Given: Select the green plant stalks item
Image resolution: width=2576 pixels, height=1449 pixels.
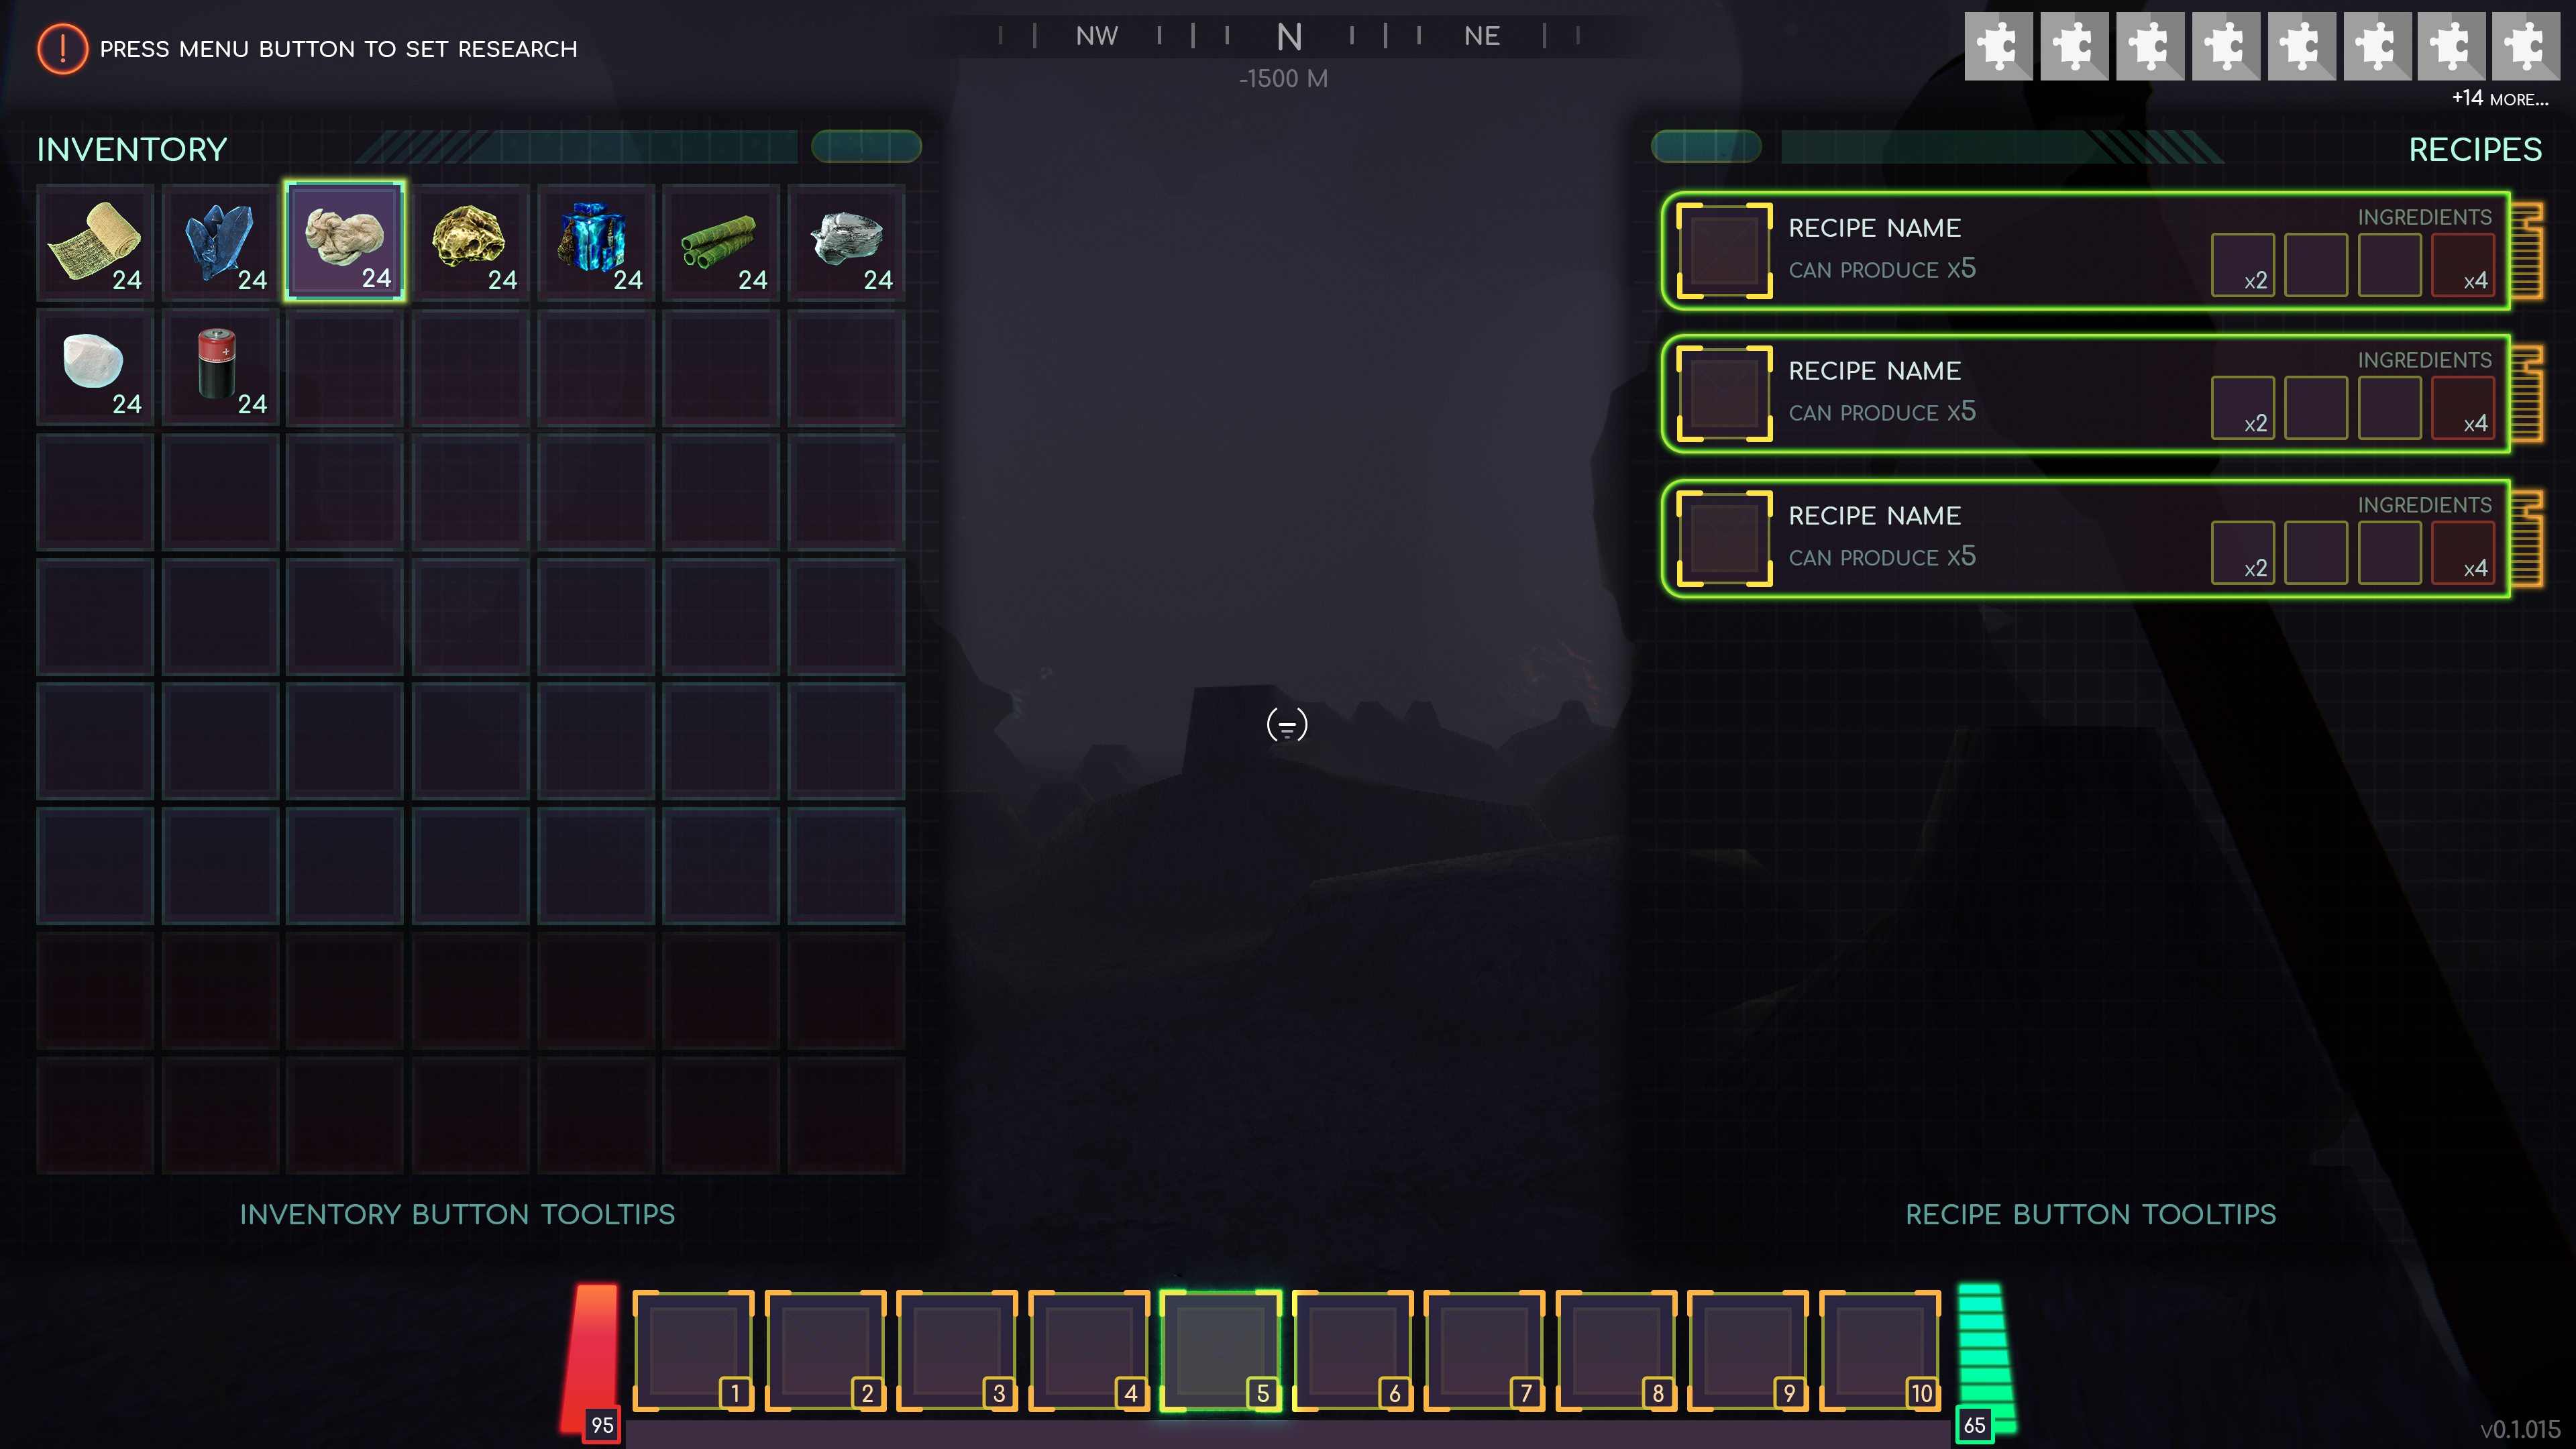Looking at the screenshot, I should pyautogui.click(x=721, y=242).
